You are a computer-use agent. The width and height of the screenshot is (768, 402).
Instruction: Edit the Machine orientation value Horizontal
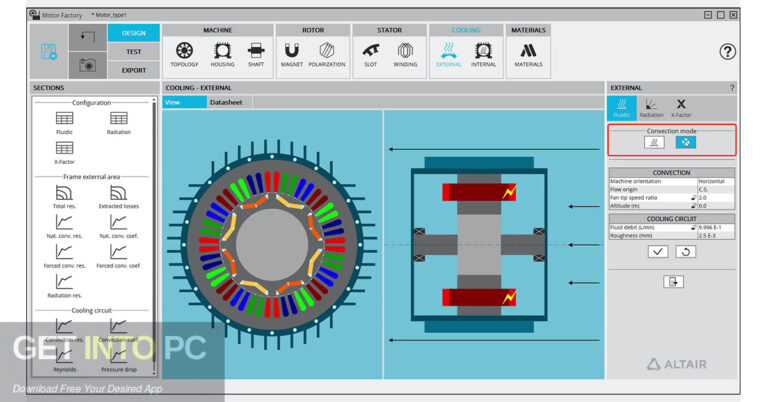(x=716, y=181)
